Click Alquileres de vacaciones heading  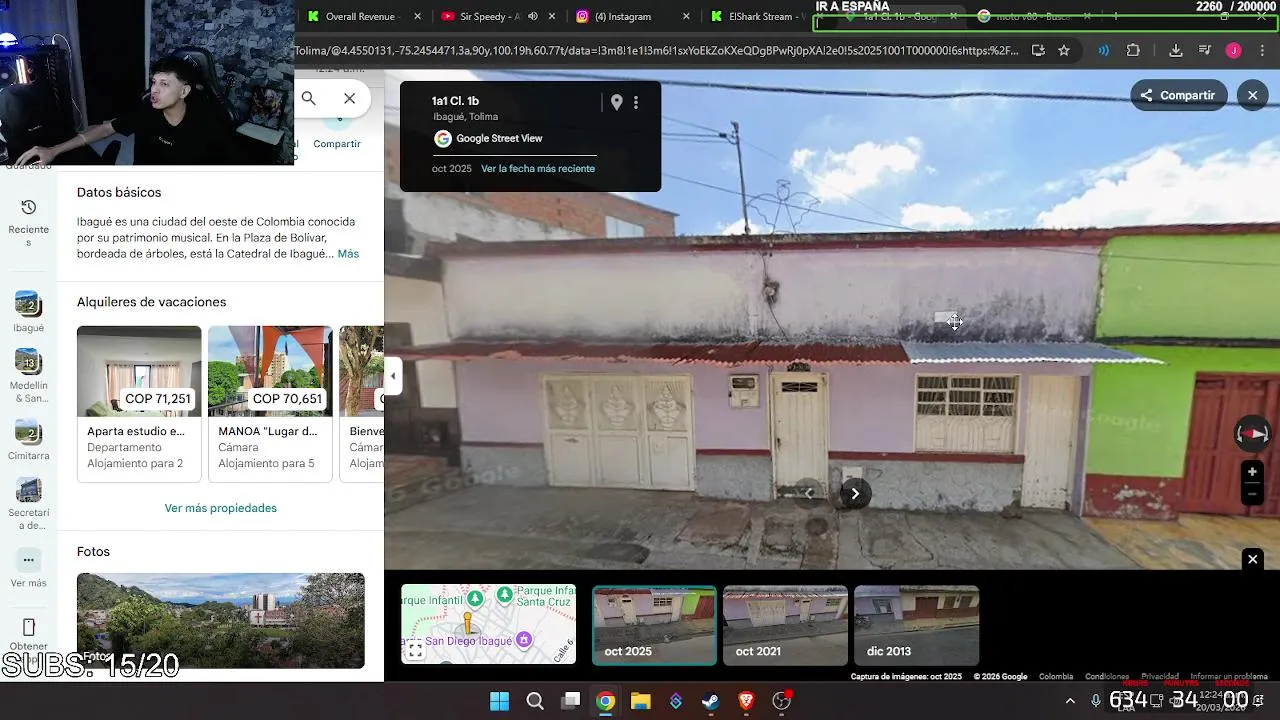(151, 302)
